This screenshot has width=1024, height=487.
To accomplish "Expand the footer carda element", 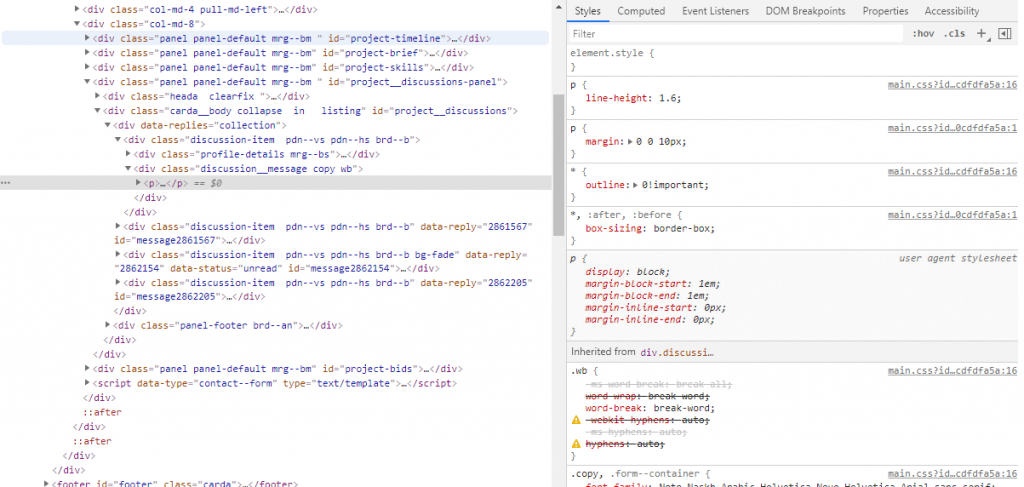I will coord(46,484).
